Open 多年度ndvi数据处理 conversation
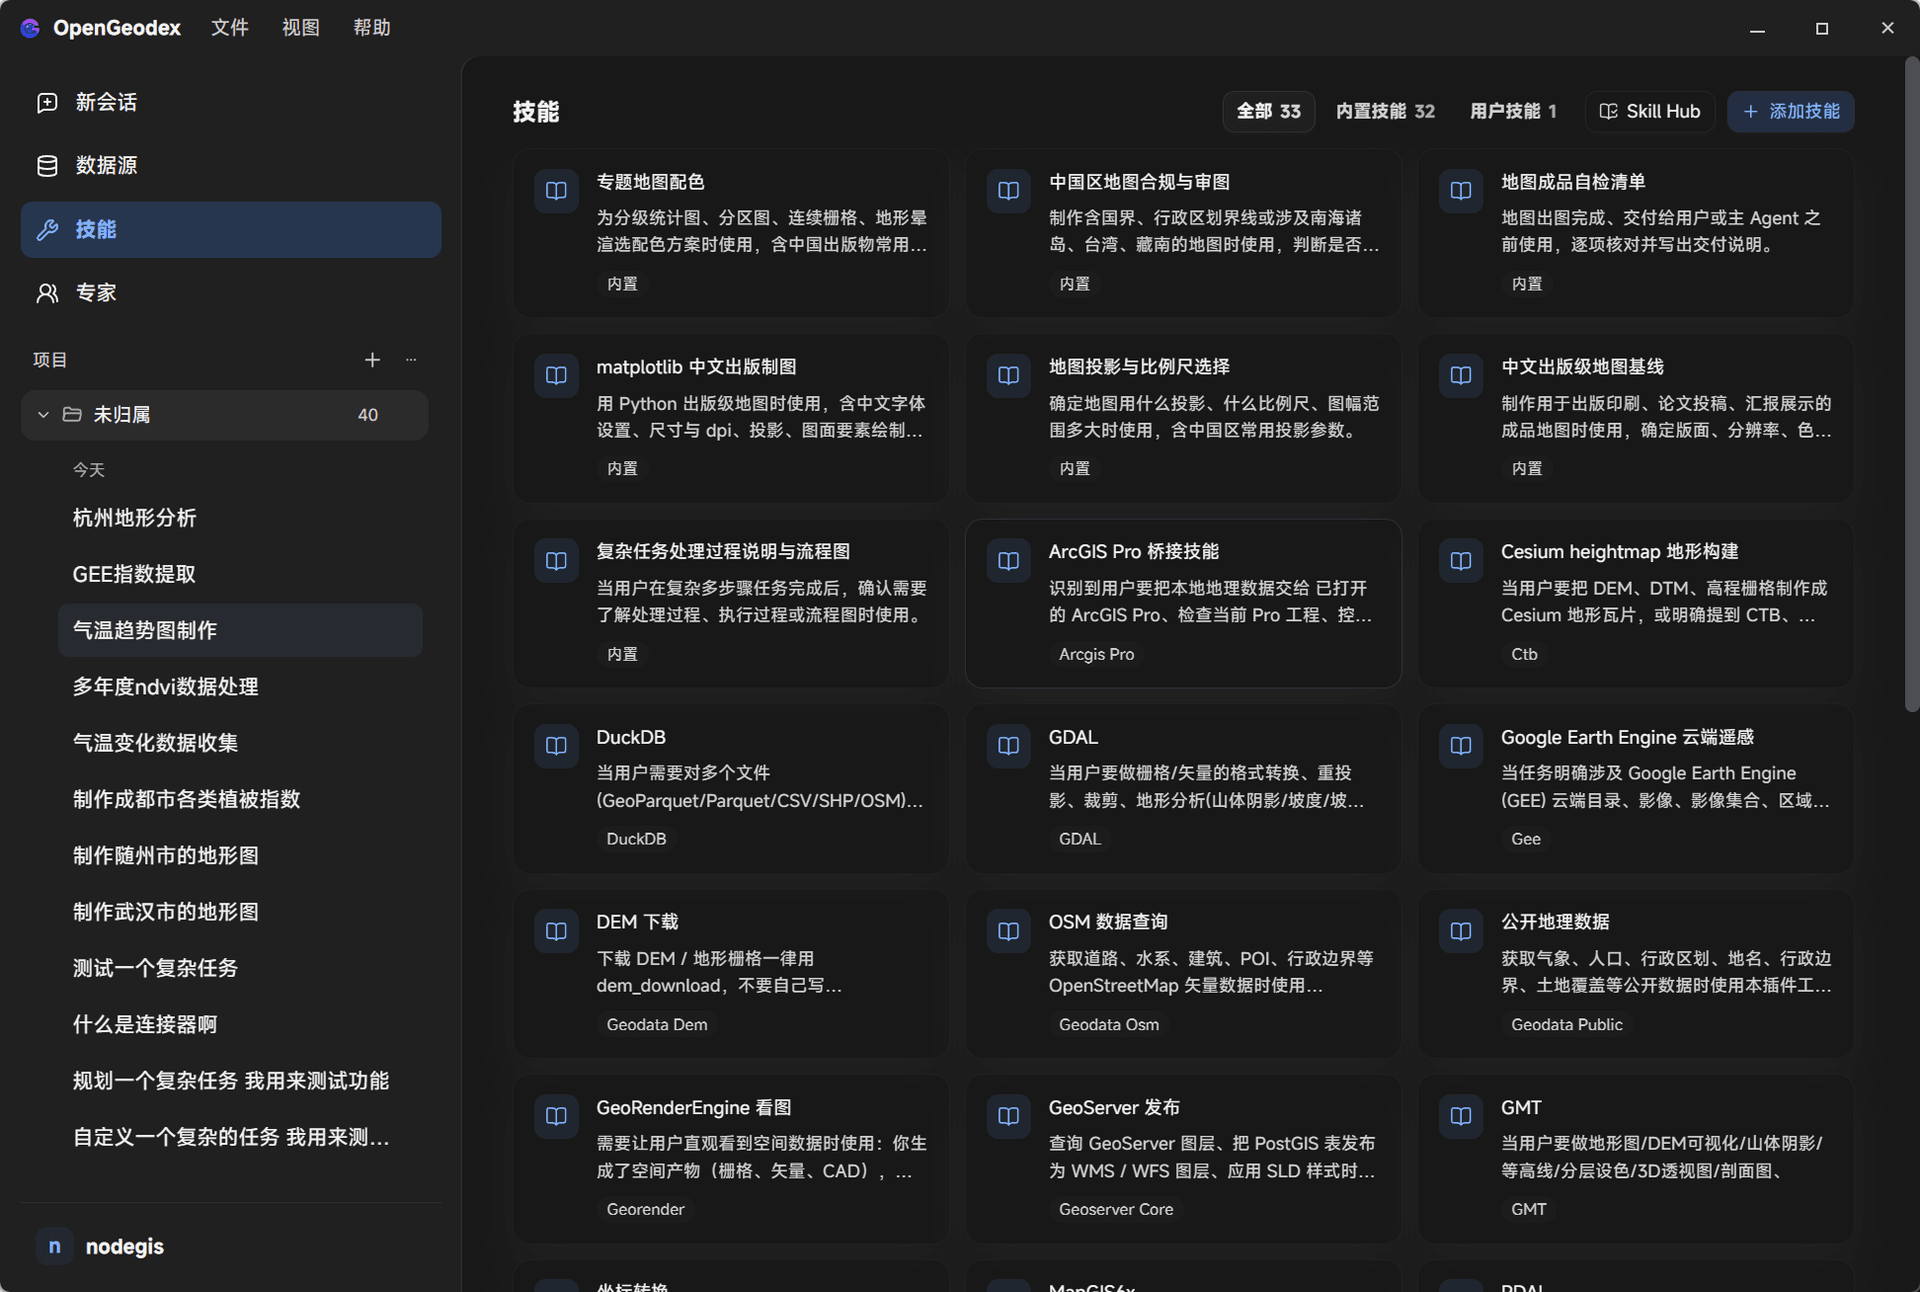Screen dimensions: 1920x1292 point(240,687)
